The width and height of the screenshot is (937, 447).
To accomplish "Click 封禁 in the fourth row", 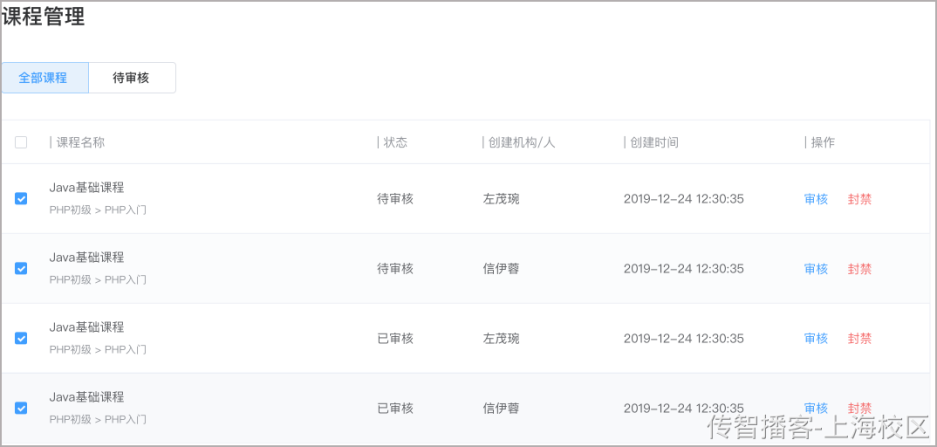I will [x=859, y=409].
